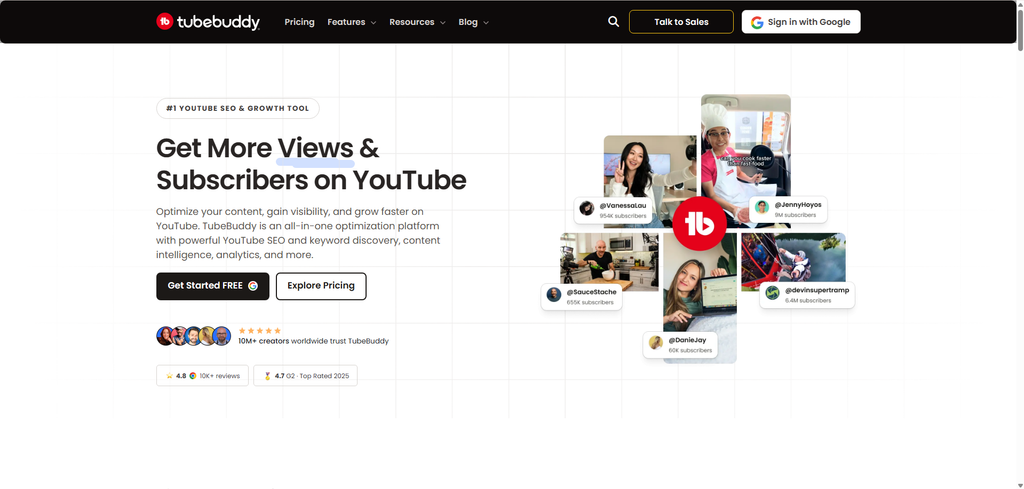Click the '655K subscribers' text
The image size is (1024, 489).
tap(590, 302)
